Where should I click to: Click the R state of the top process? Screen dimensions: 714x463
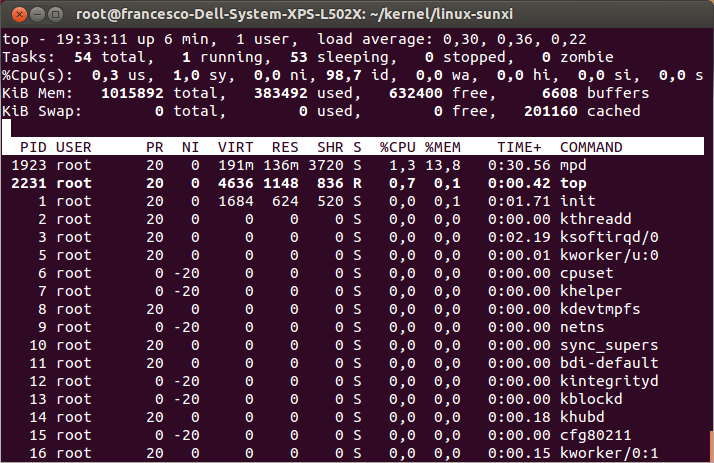pos(357,183)
